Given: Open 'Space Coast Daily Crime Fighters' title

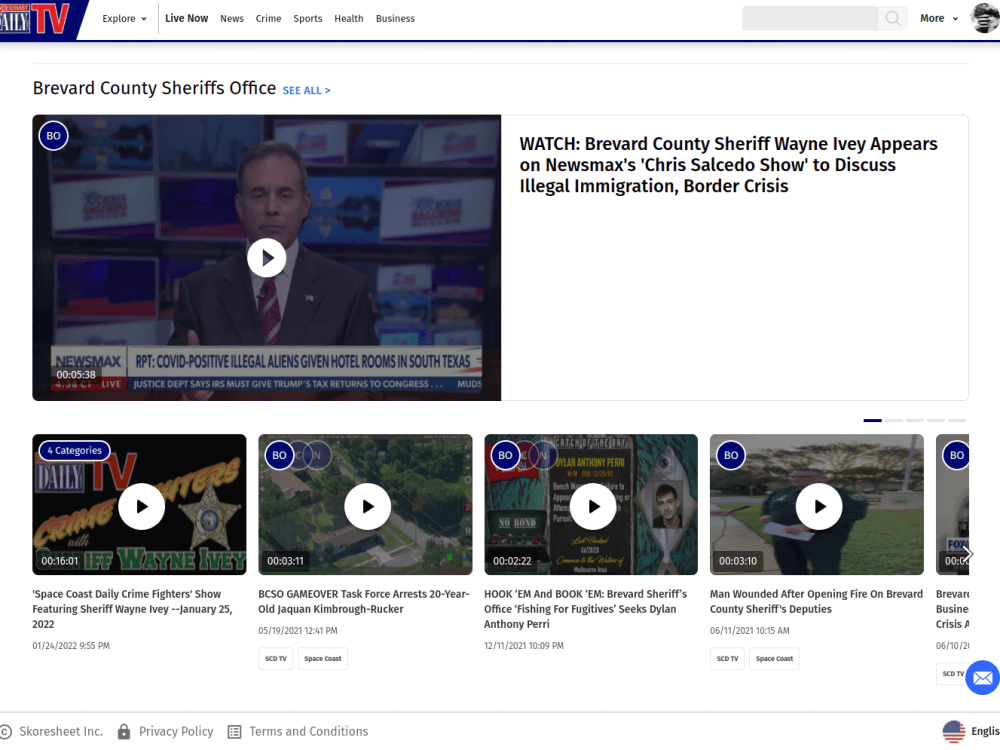Looking at the screenshot, I should point(133,609).
